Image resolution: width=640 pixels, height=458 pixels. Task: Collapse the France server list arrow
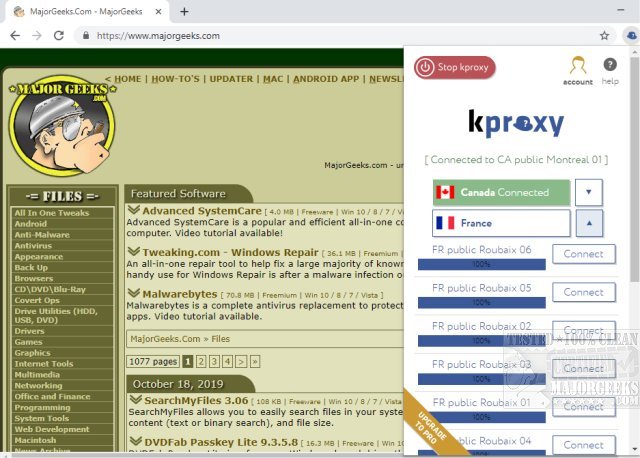point(589,223)
